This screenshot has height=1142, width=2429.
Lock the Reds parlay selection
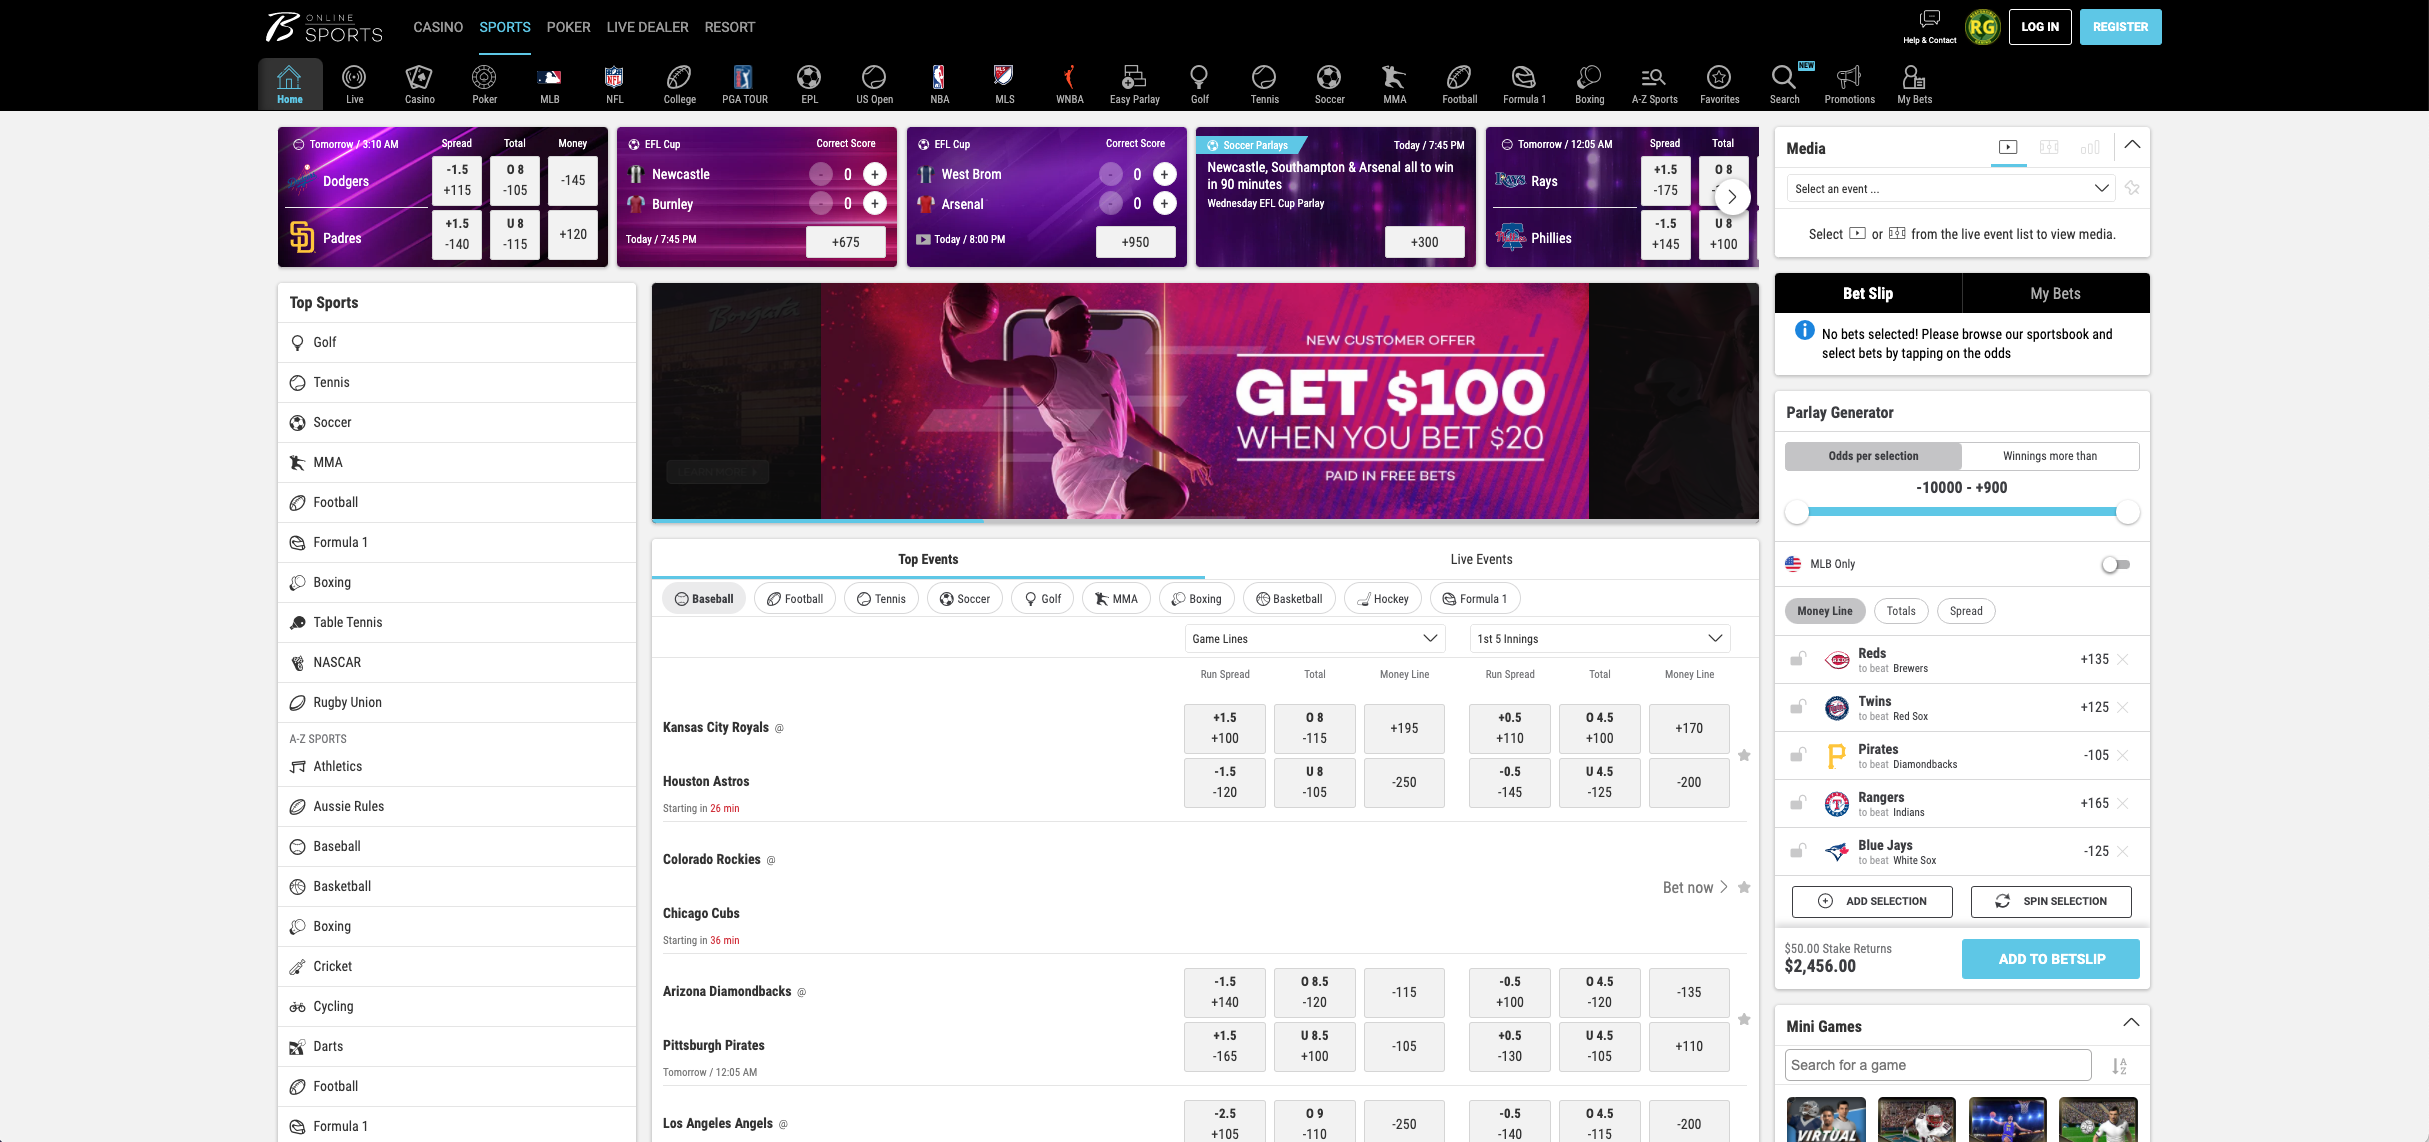pos(1797,659)
